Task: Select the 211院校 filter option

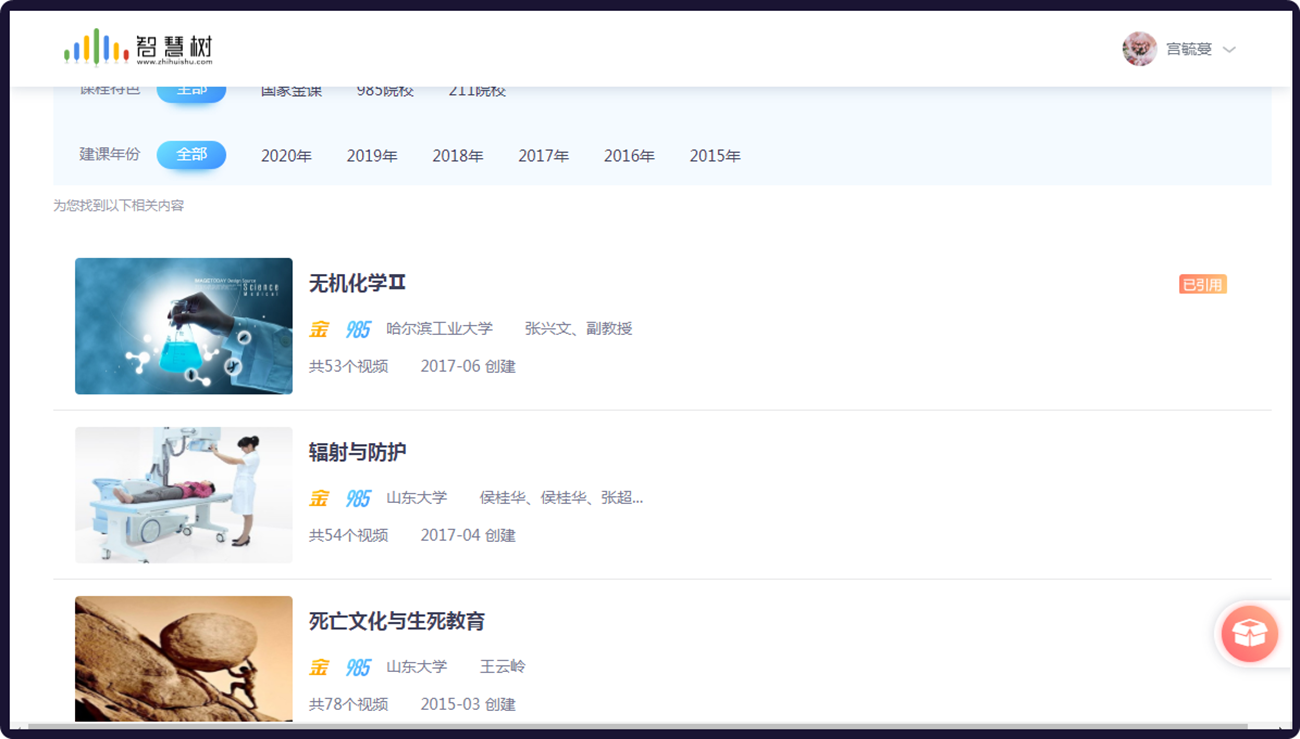Action: pyautogui.click(x=477, y=89)
